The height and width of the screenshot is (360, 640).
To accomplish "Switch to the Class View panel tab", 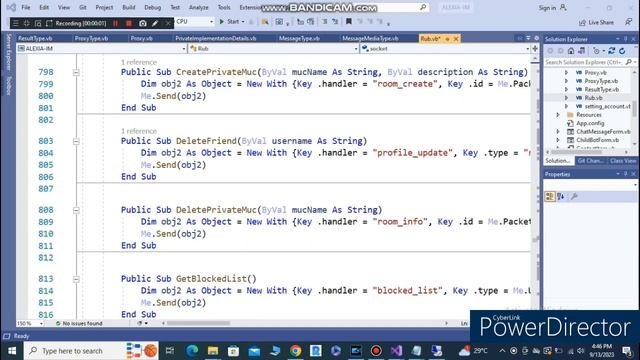I will [x=622, y=161].
